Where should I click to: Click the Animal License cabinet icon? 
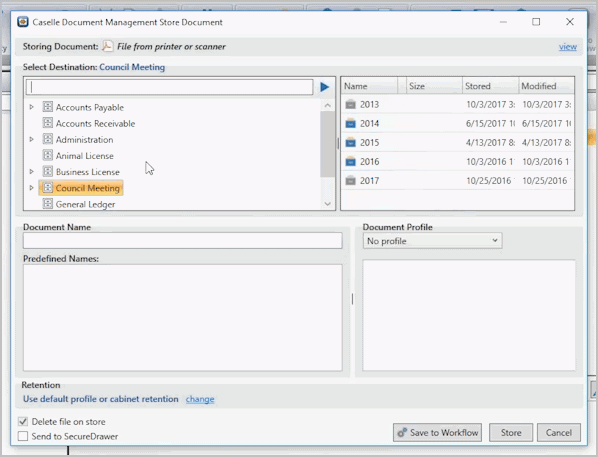click(48, 155)
